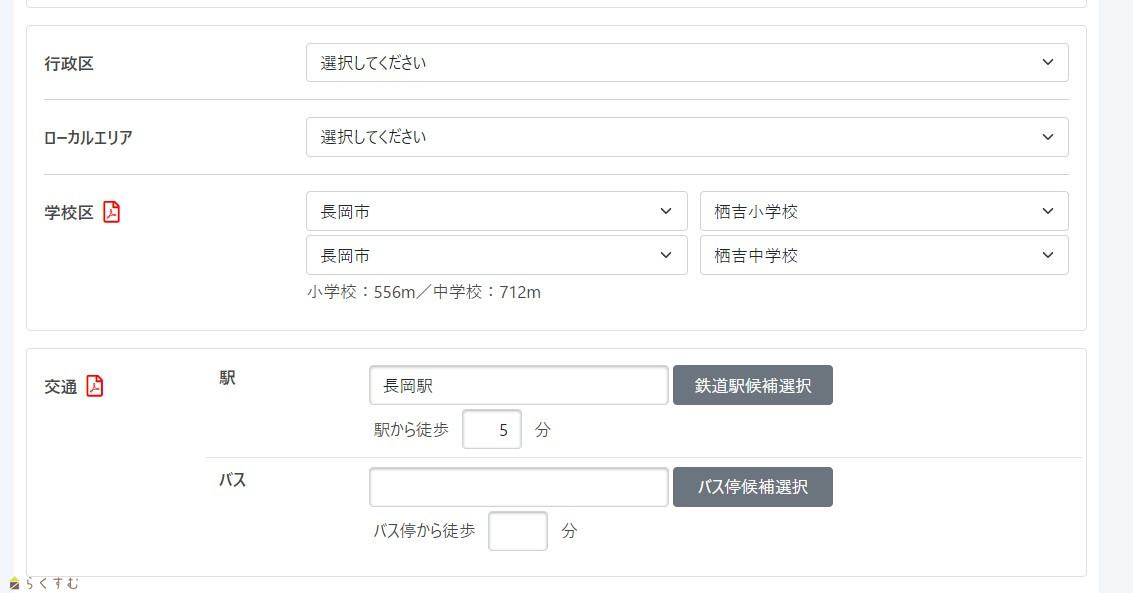
Task: Select the 駅から徒歩 minutes field
Action: (x=492, y=430)
